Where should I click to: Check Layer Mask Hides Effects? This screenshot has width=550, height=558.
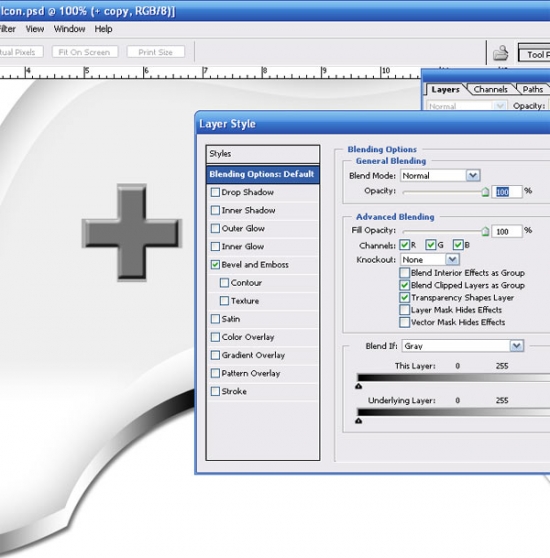click(404, 310)
